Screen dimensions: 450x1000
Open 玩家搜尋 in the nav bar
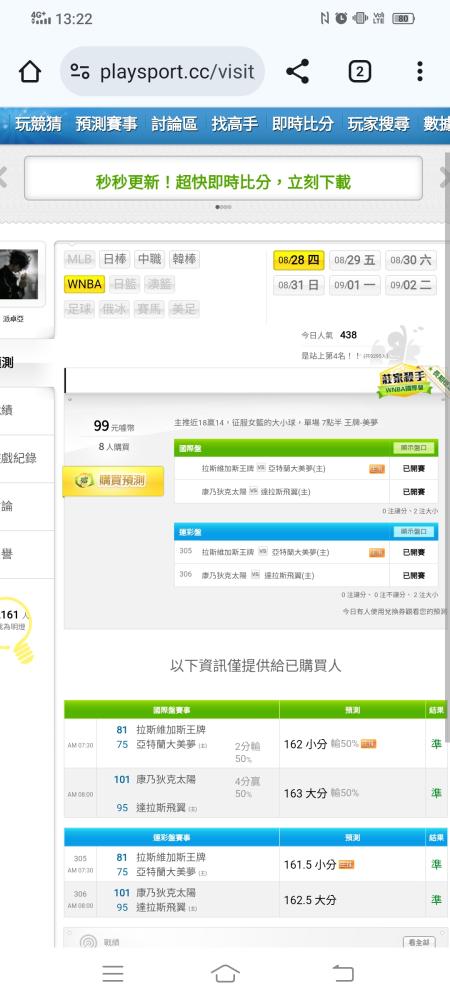click(379, 124)
